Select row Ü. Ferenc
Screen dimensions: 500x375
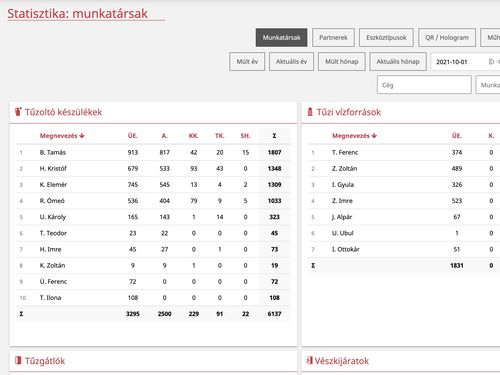click(153, 281)
